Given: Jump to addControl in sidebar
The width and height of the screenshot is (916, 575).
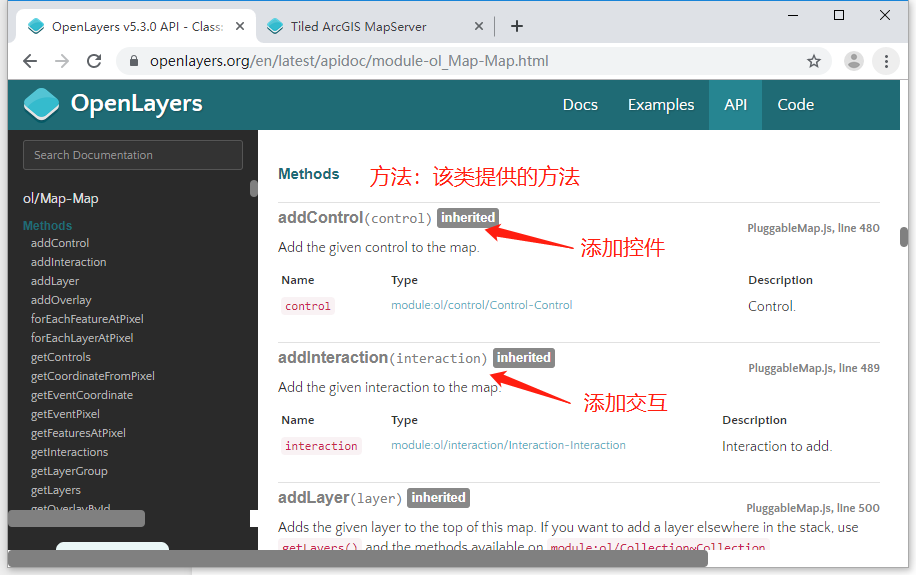Looking at the screenshot, I should click(60, 243).
